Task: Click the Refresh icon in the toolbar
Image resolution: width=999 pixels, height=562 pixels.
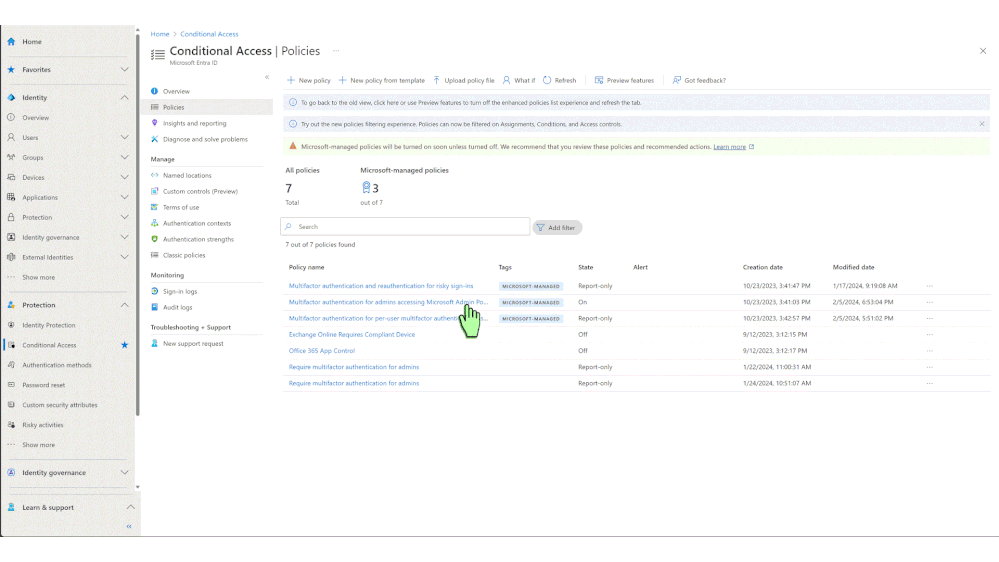Action: [547, 80]
